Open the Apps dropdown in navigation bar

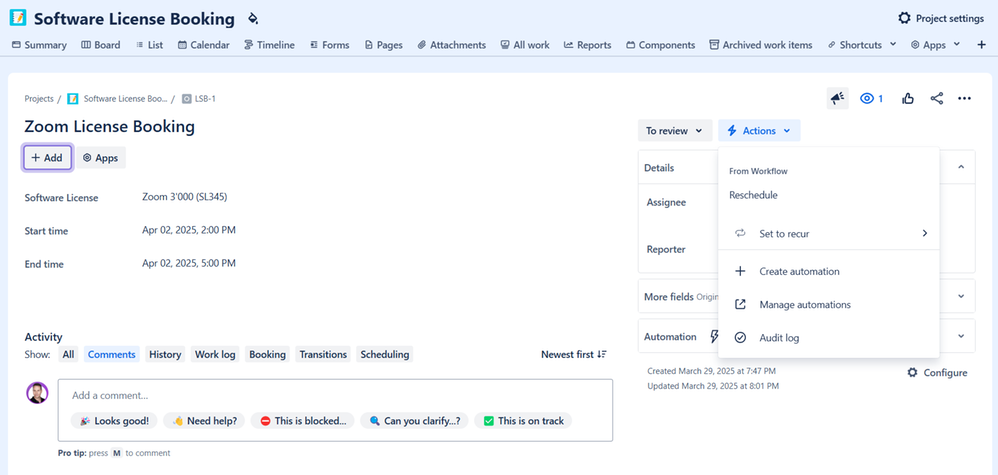[935, 45]
